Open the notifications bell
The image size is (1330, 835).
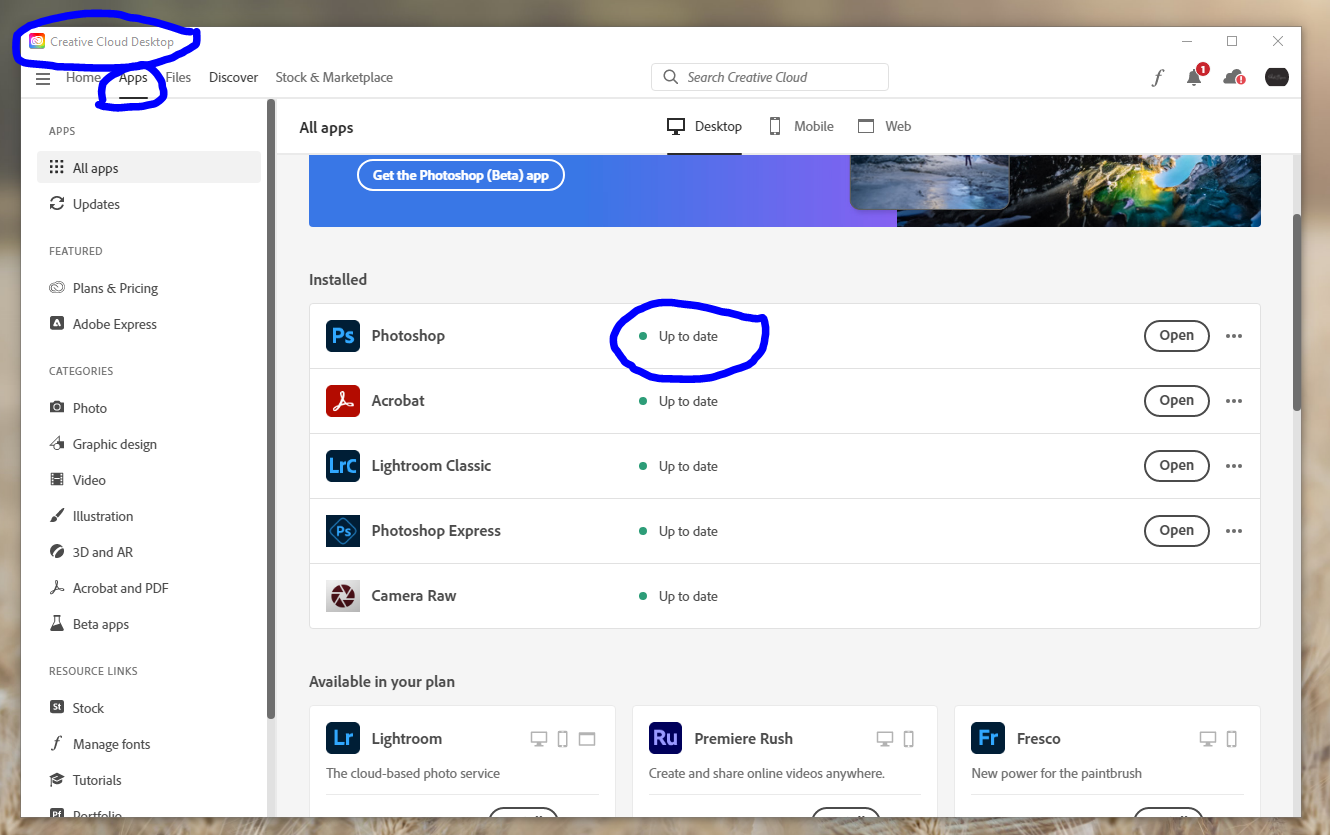[1194, 77]
